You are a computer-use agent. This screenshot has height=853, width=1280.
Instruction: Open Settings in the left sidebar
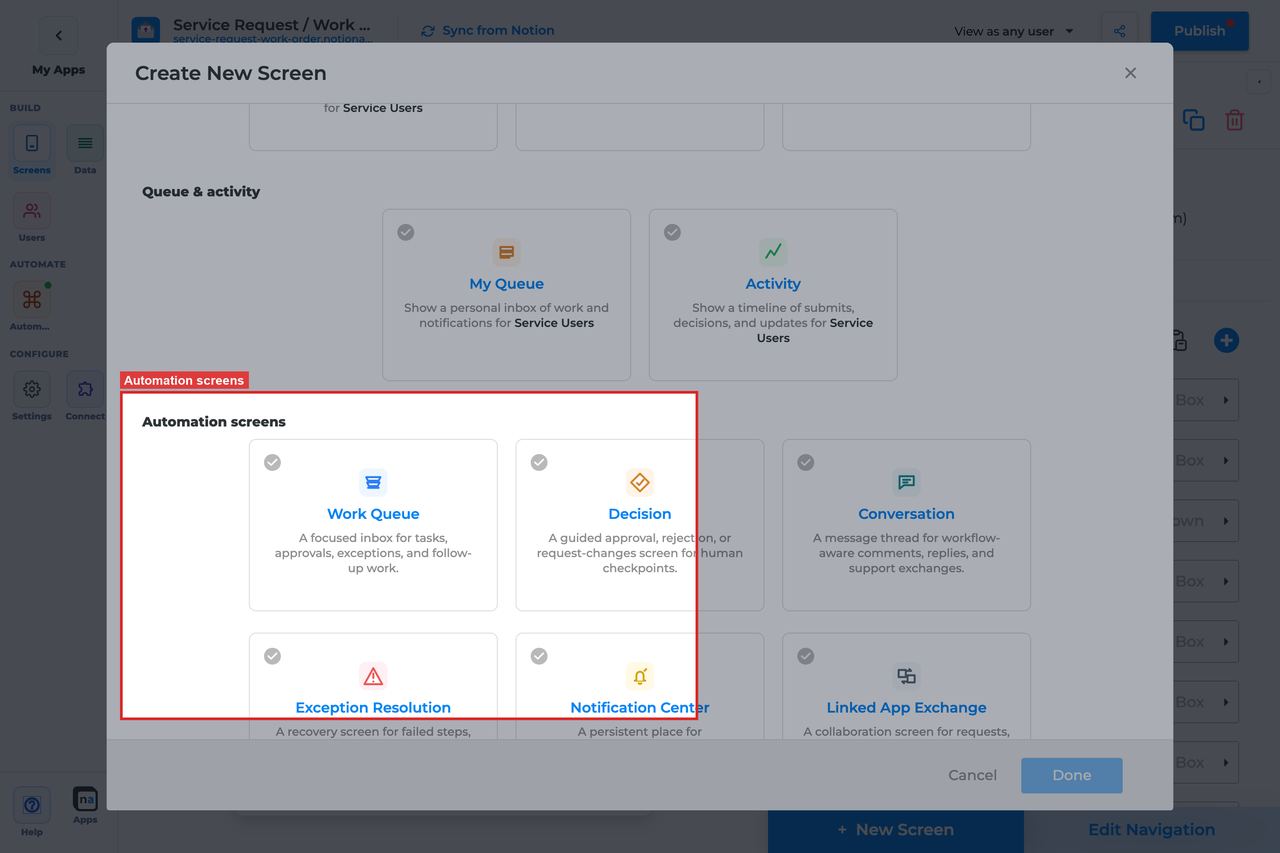point(32,396)
